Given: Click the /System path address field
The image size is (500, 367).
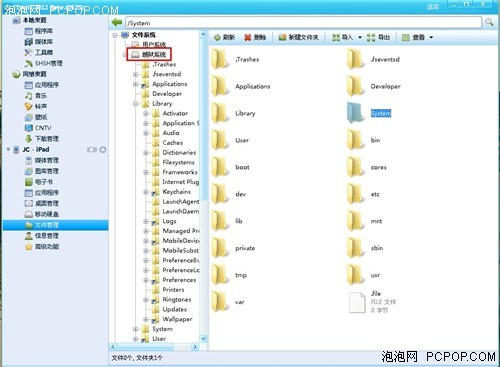Looking at the screenshot, I should (x=303, y=23).
